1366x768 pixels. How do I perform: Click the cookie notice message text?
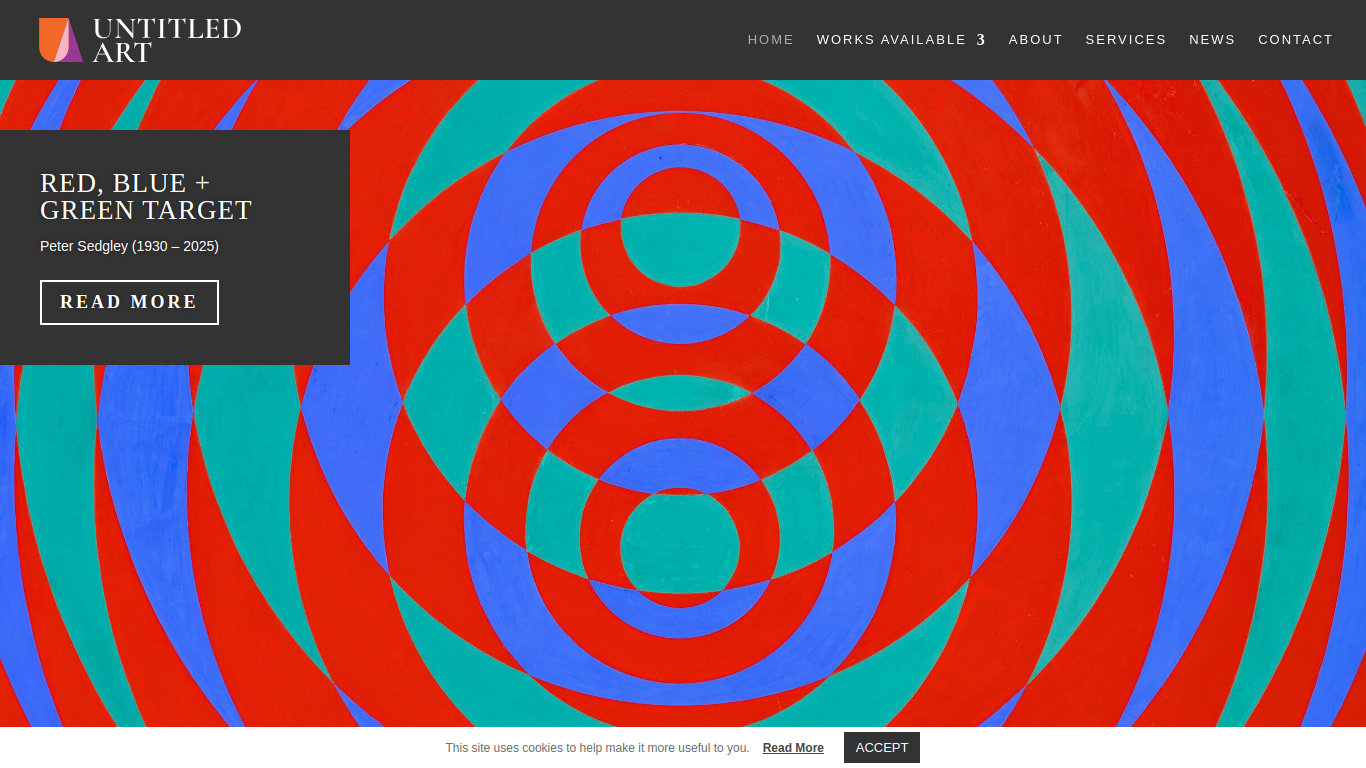click(597, 748)
